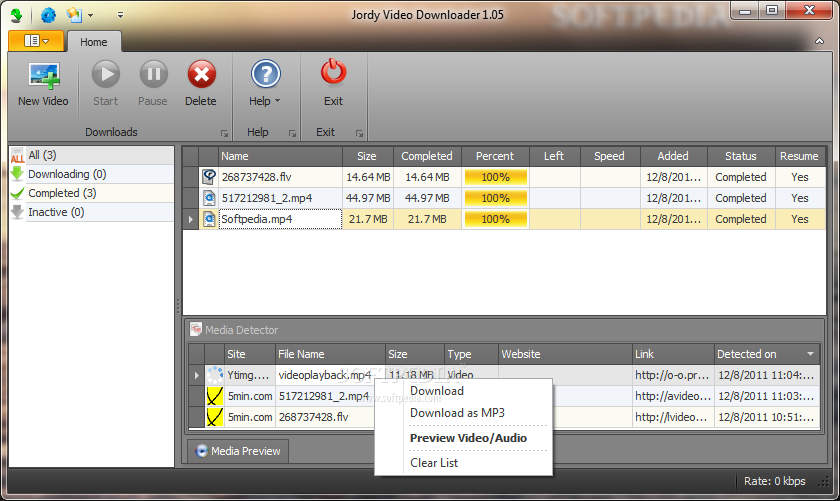
Task: Click file icon of 268737428.flv download
Action: [209, 177]
